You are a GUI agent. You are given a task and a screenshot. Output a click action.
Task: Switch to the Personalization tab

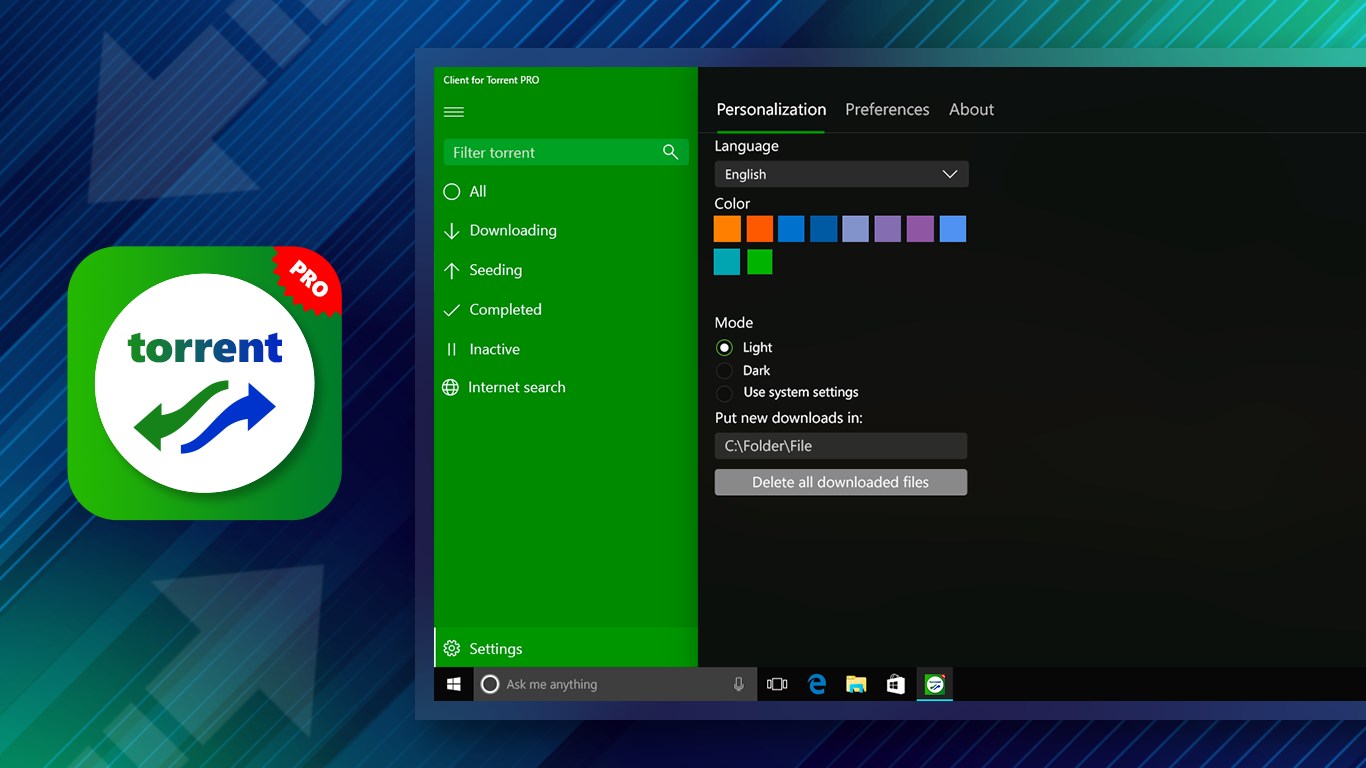point(771,109)
